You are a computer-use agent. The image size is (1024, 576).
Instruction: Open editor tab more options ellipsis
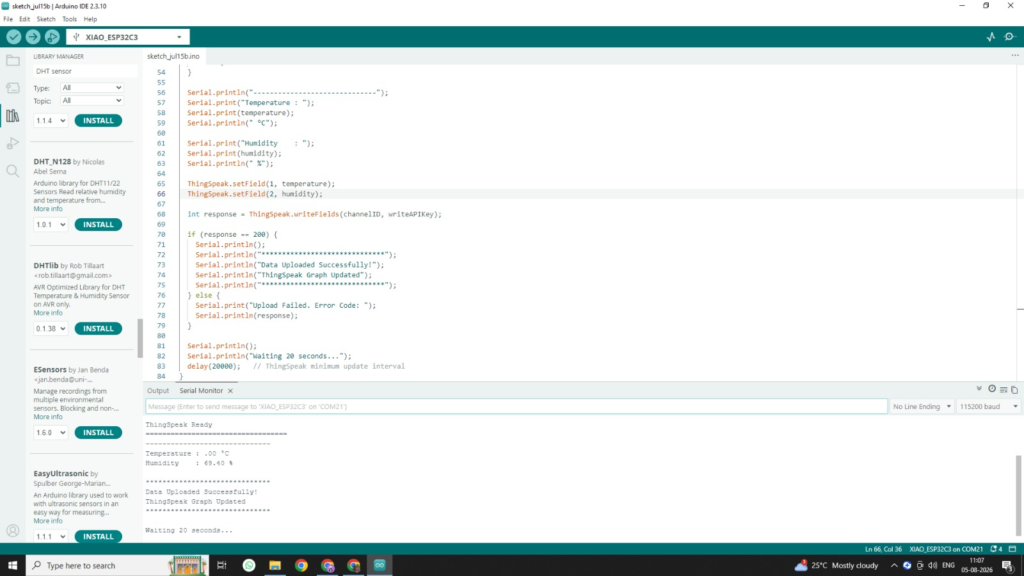[x=1015, y=56]
